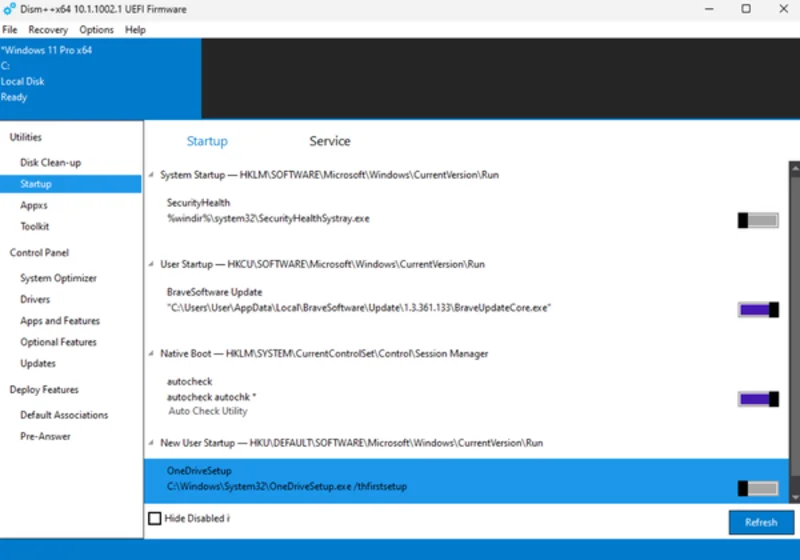
Task: Disable the BraveSoftware Update startup switch
Action: (758, 310)
